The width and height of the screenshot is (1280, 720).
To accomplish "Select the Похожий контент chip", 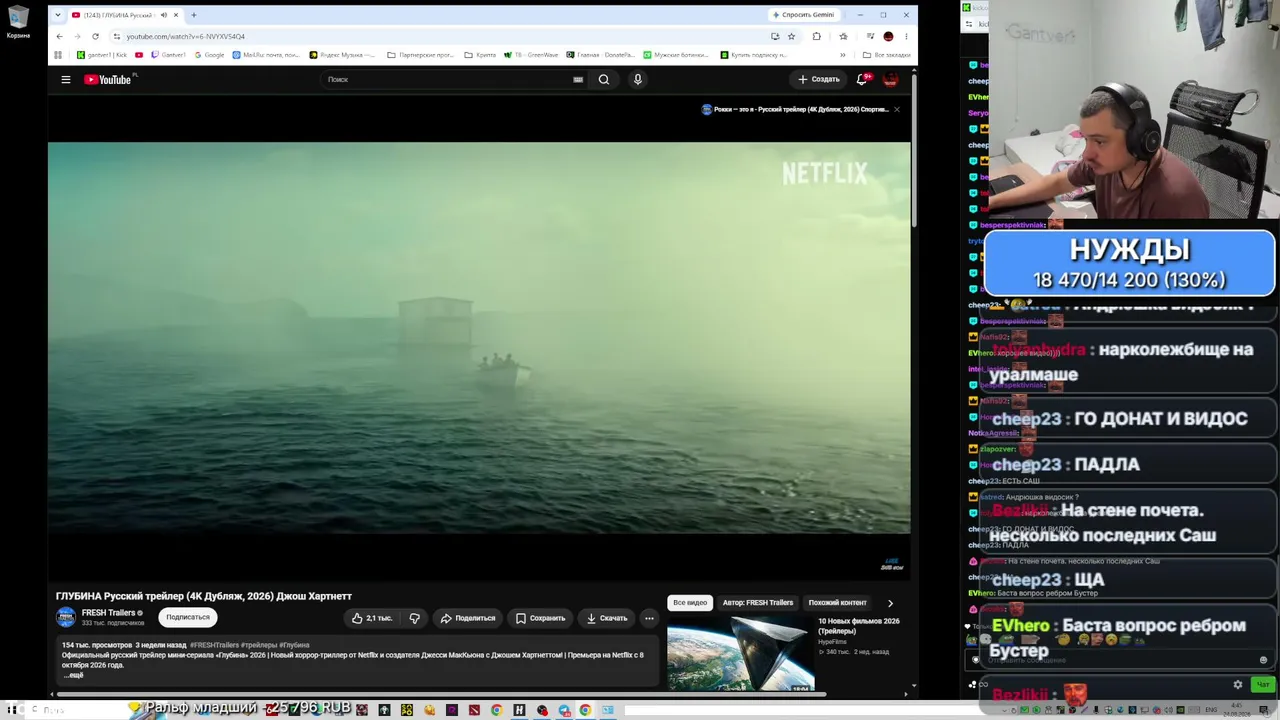I will 837,603.
